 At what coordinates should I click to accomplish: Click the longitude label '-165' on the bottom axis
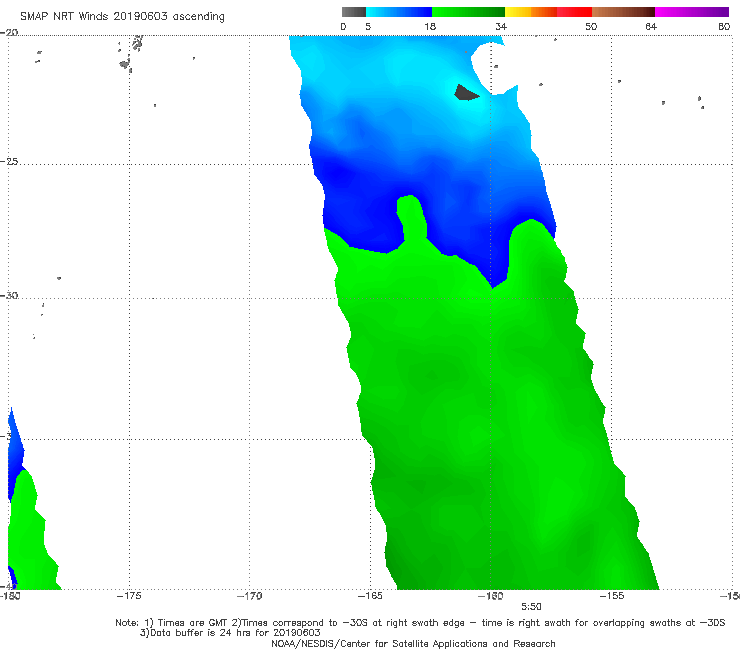(370, 596)
